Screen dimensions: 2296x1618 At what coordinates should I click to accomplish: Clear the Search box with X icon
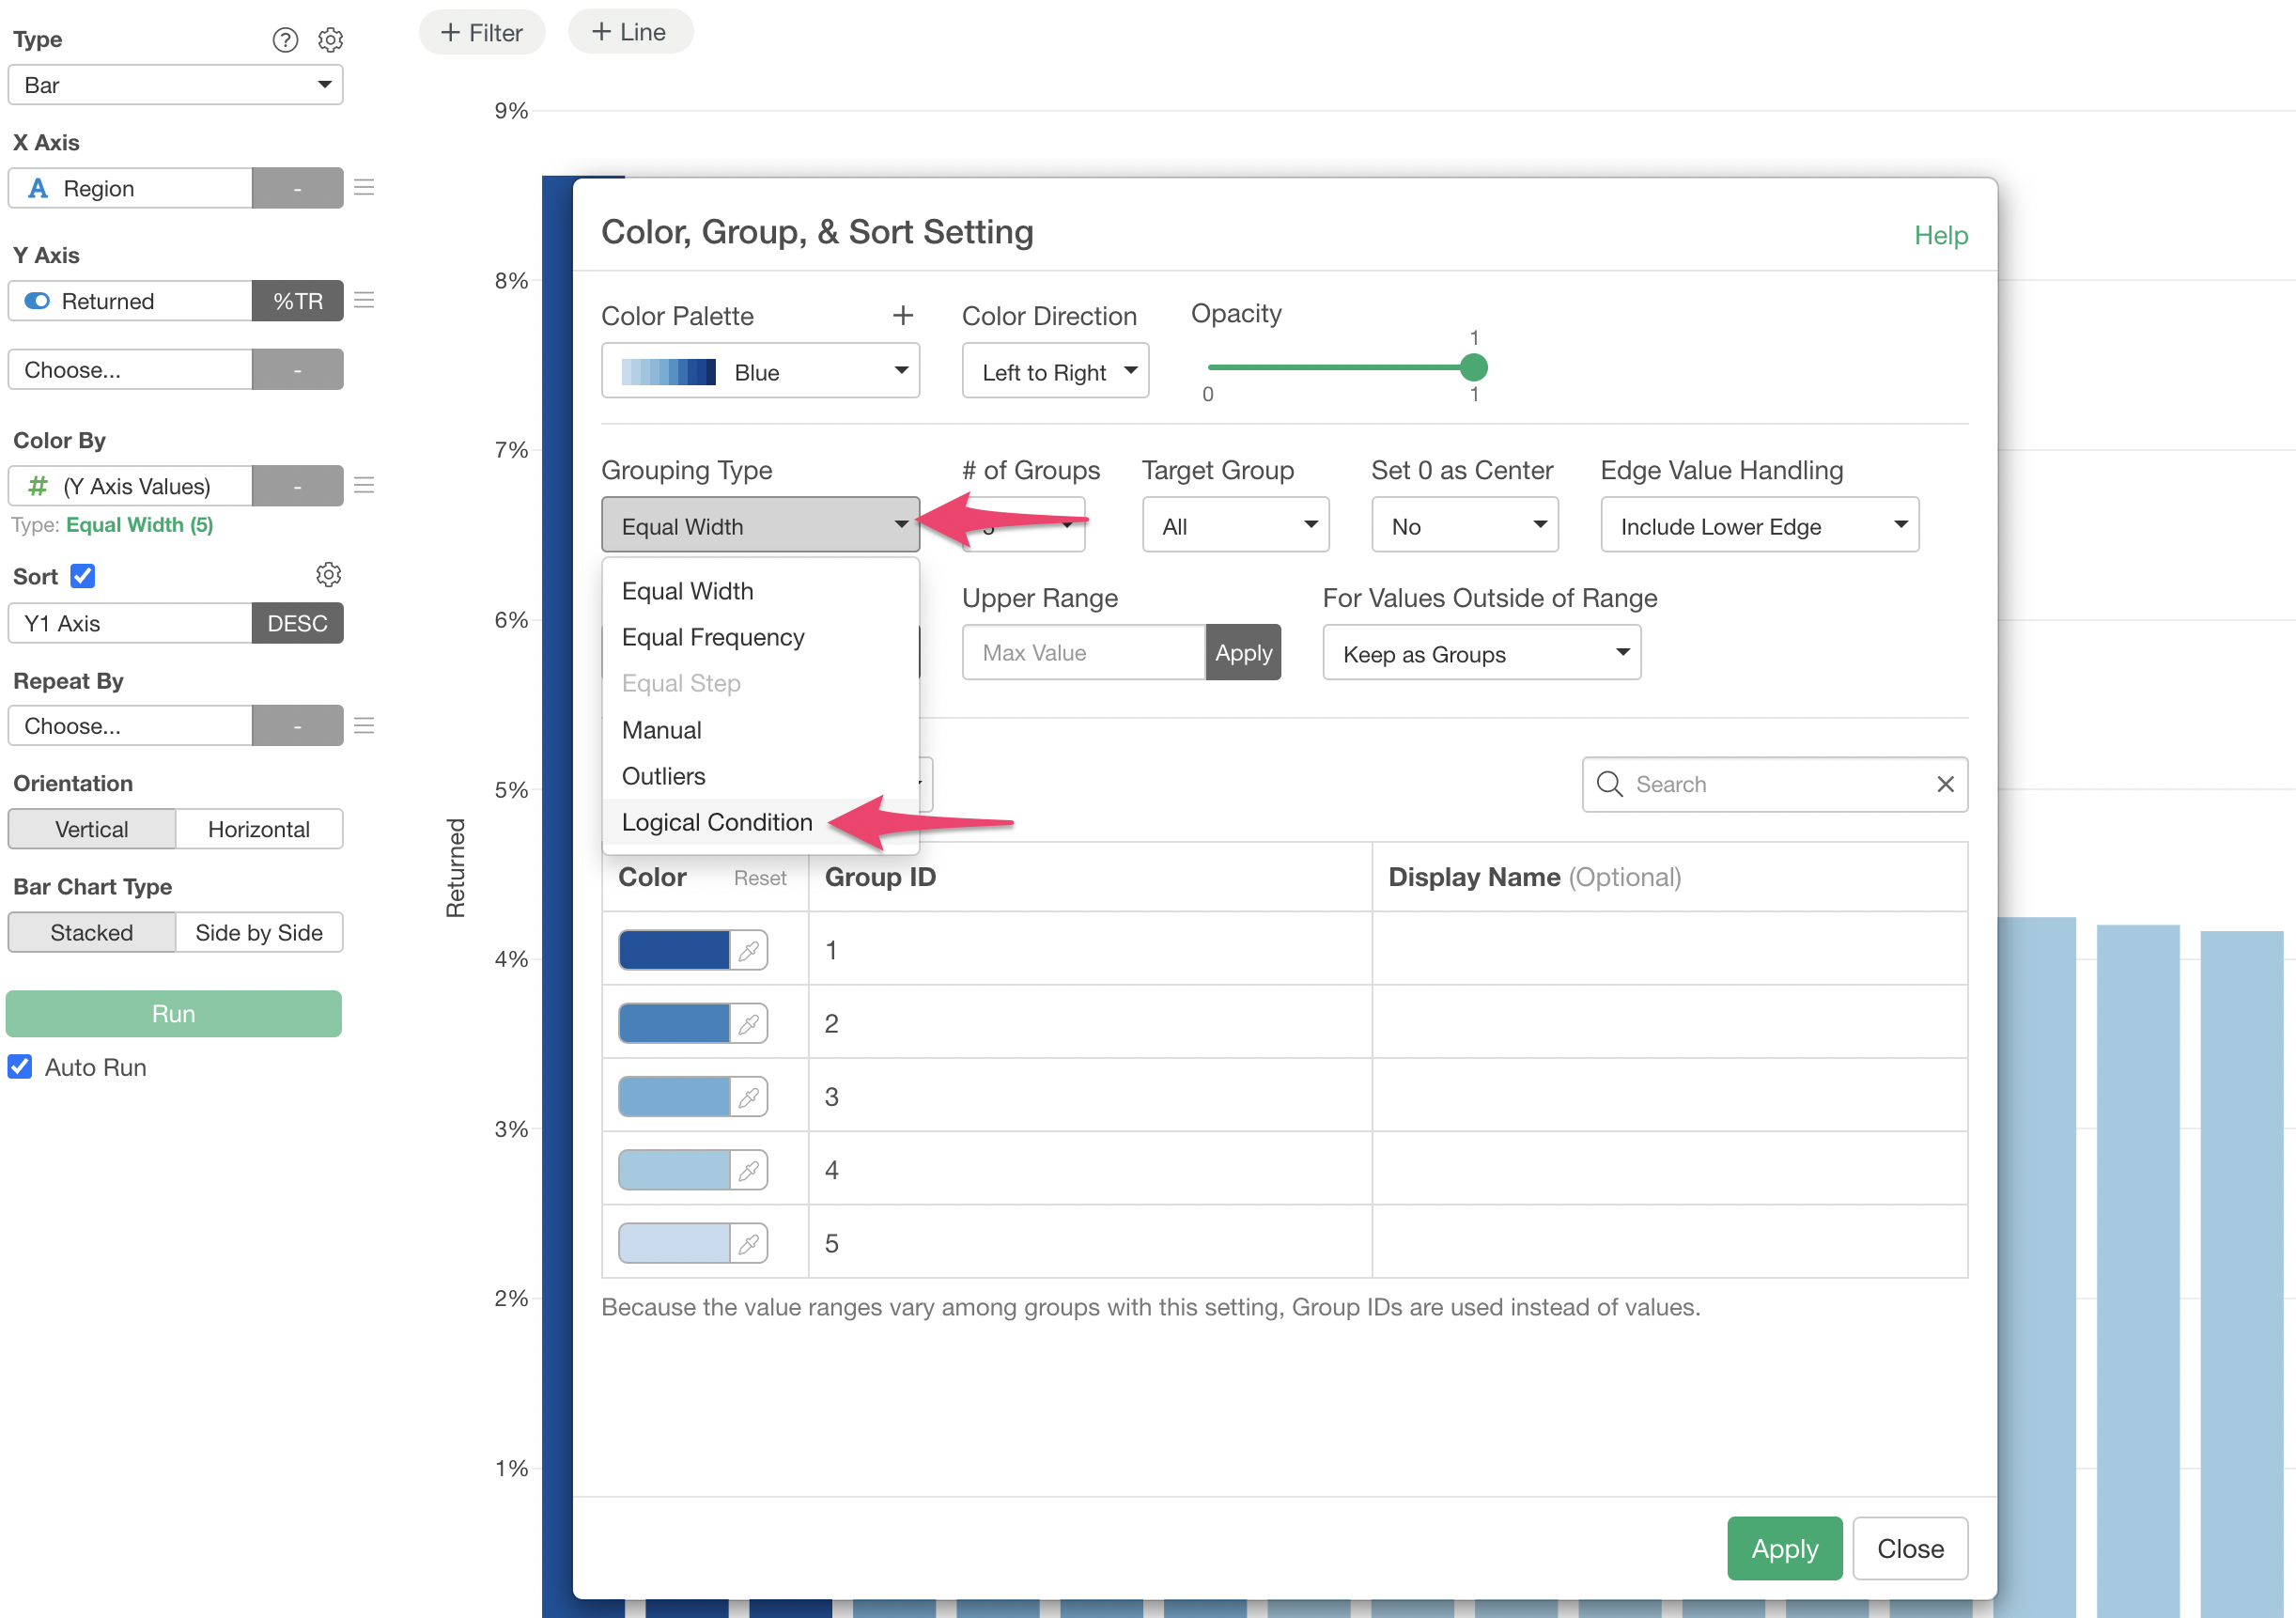tap(1944, 785)
